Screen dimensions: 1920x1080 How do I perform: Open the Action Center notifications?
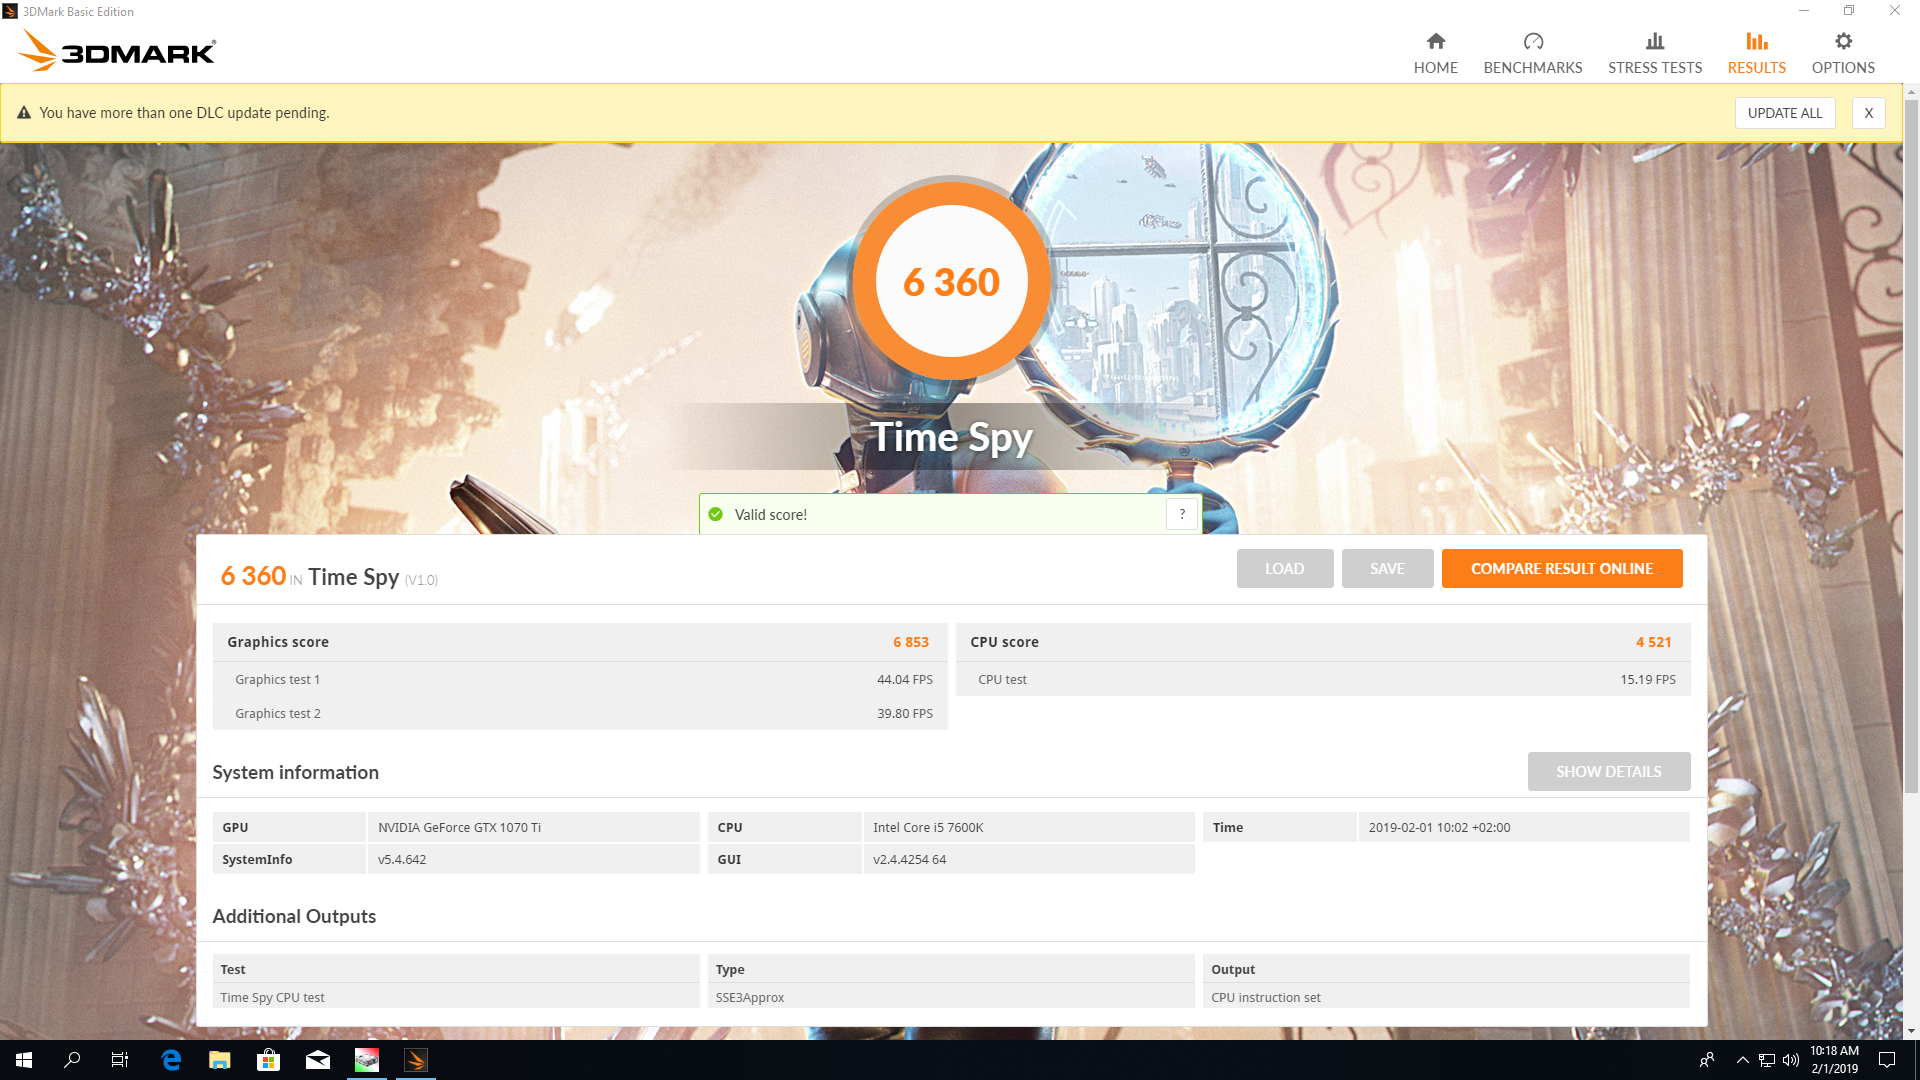pos(1887,1060)
